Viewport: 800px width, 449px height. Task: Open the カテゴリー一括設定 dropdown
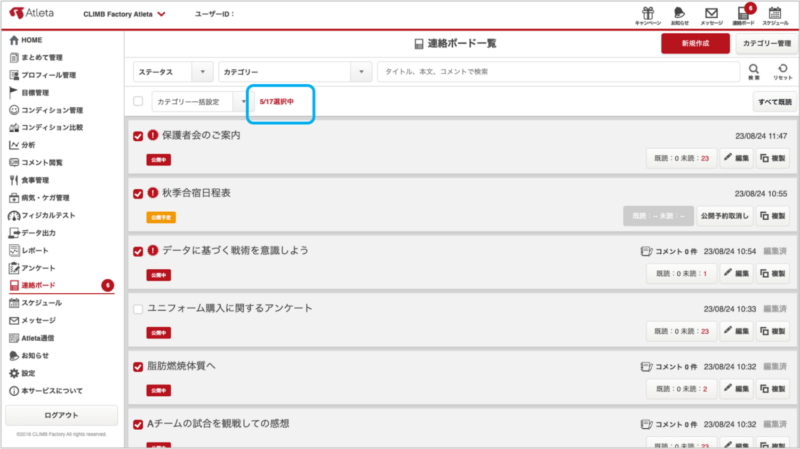(x=199, y=102)
